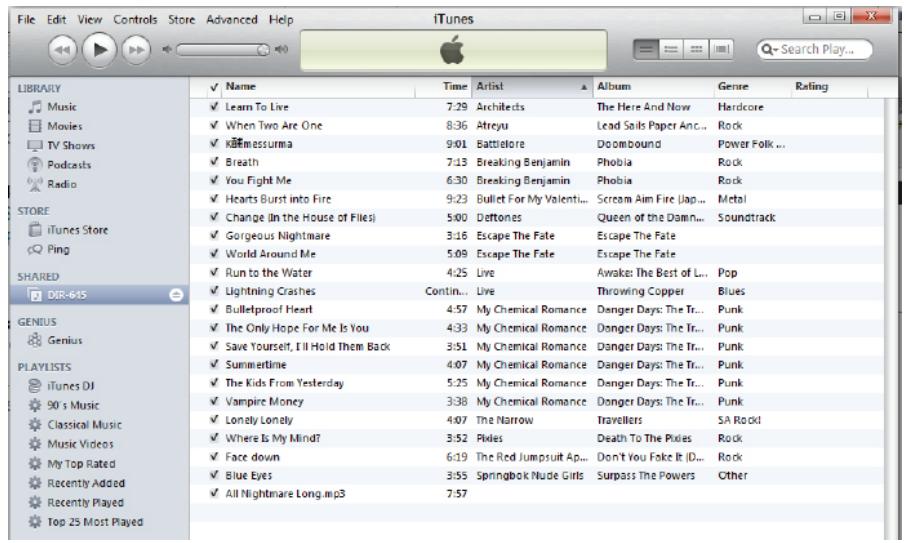This screenshot has width=906, height=543.
Task: Switch to album list view icon
Action: (x=671, y=49)
